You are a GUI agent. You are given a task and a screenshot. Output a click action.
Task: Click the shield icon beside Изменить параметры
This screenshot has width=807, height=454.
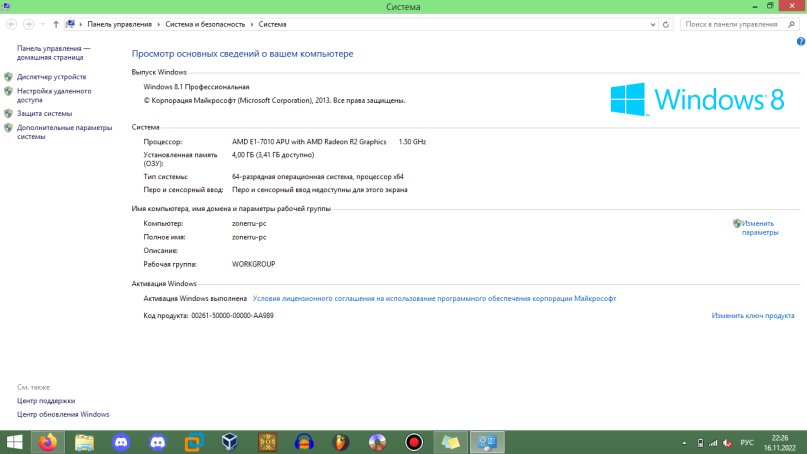pos(736,223)
